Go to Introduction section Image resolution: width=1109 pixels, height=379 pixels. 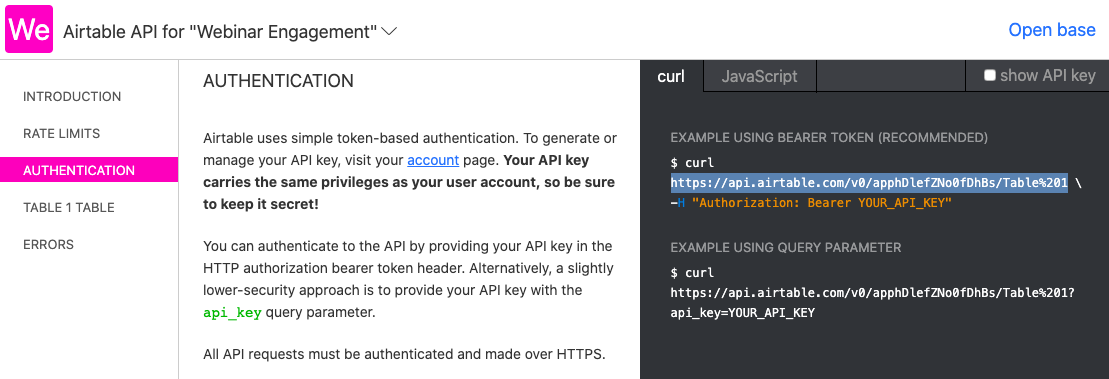pyautogui.click(x=72, y=96)
